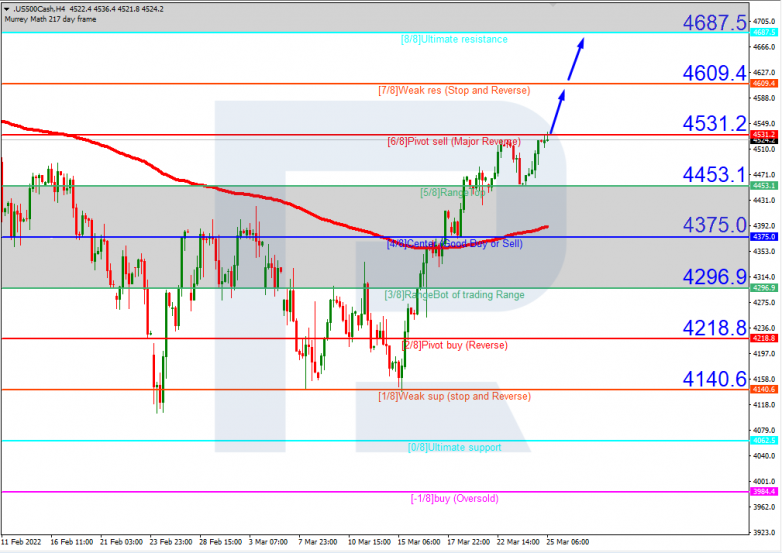Click the 4705.0 price scale value
This screenshot has width=782, height=553.
pyautogui.click(x=764, y=21)
